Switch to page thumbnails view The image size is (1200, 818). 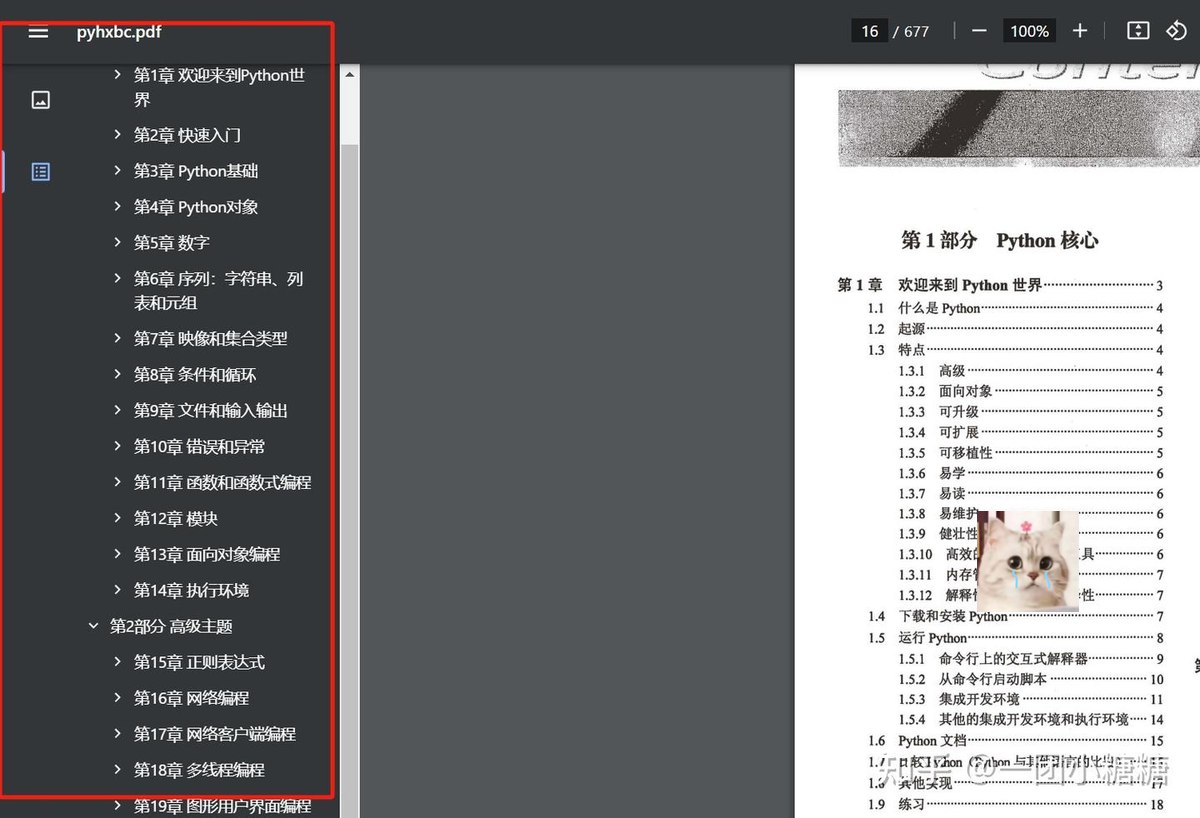(39, 99)
